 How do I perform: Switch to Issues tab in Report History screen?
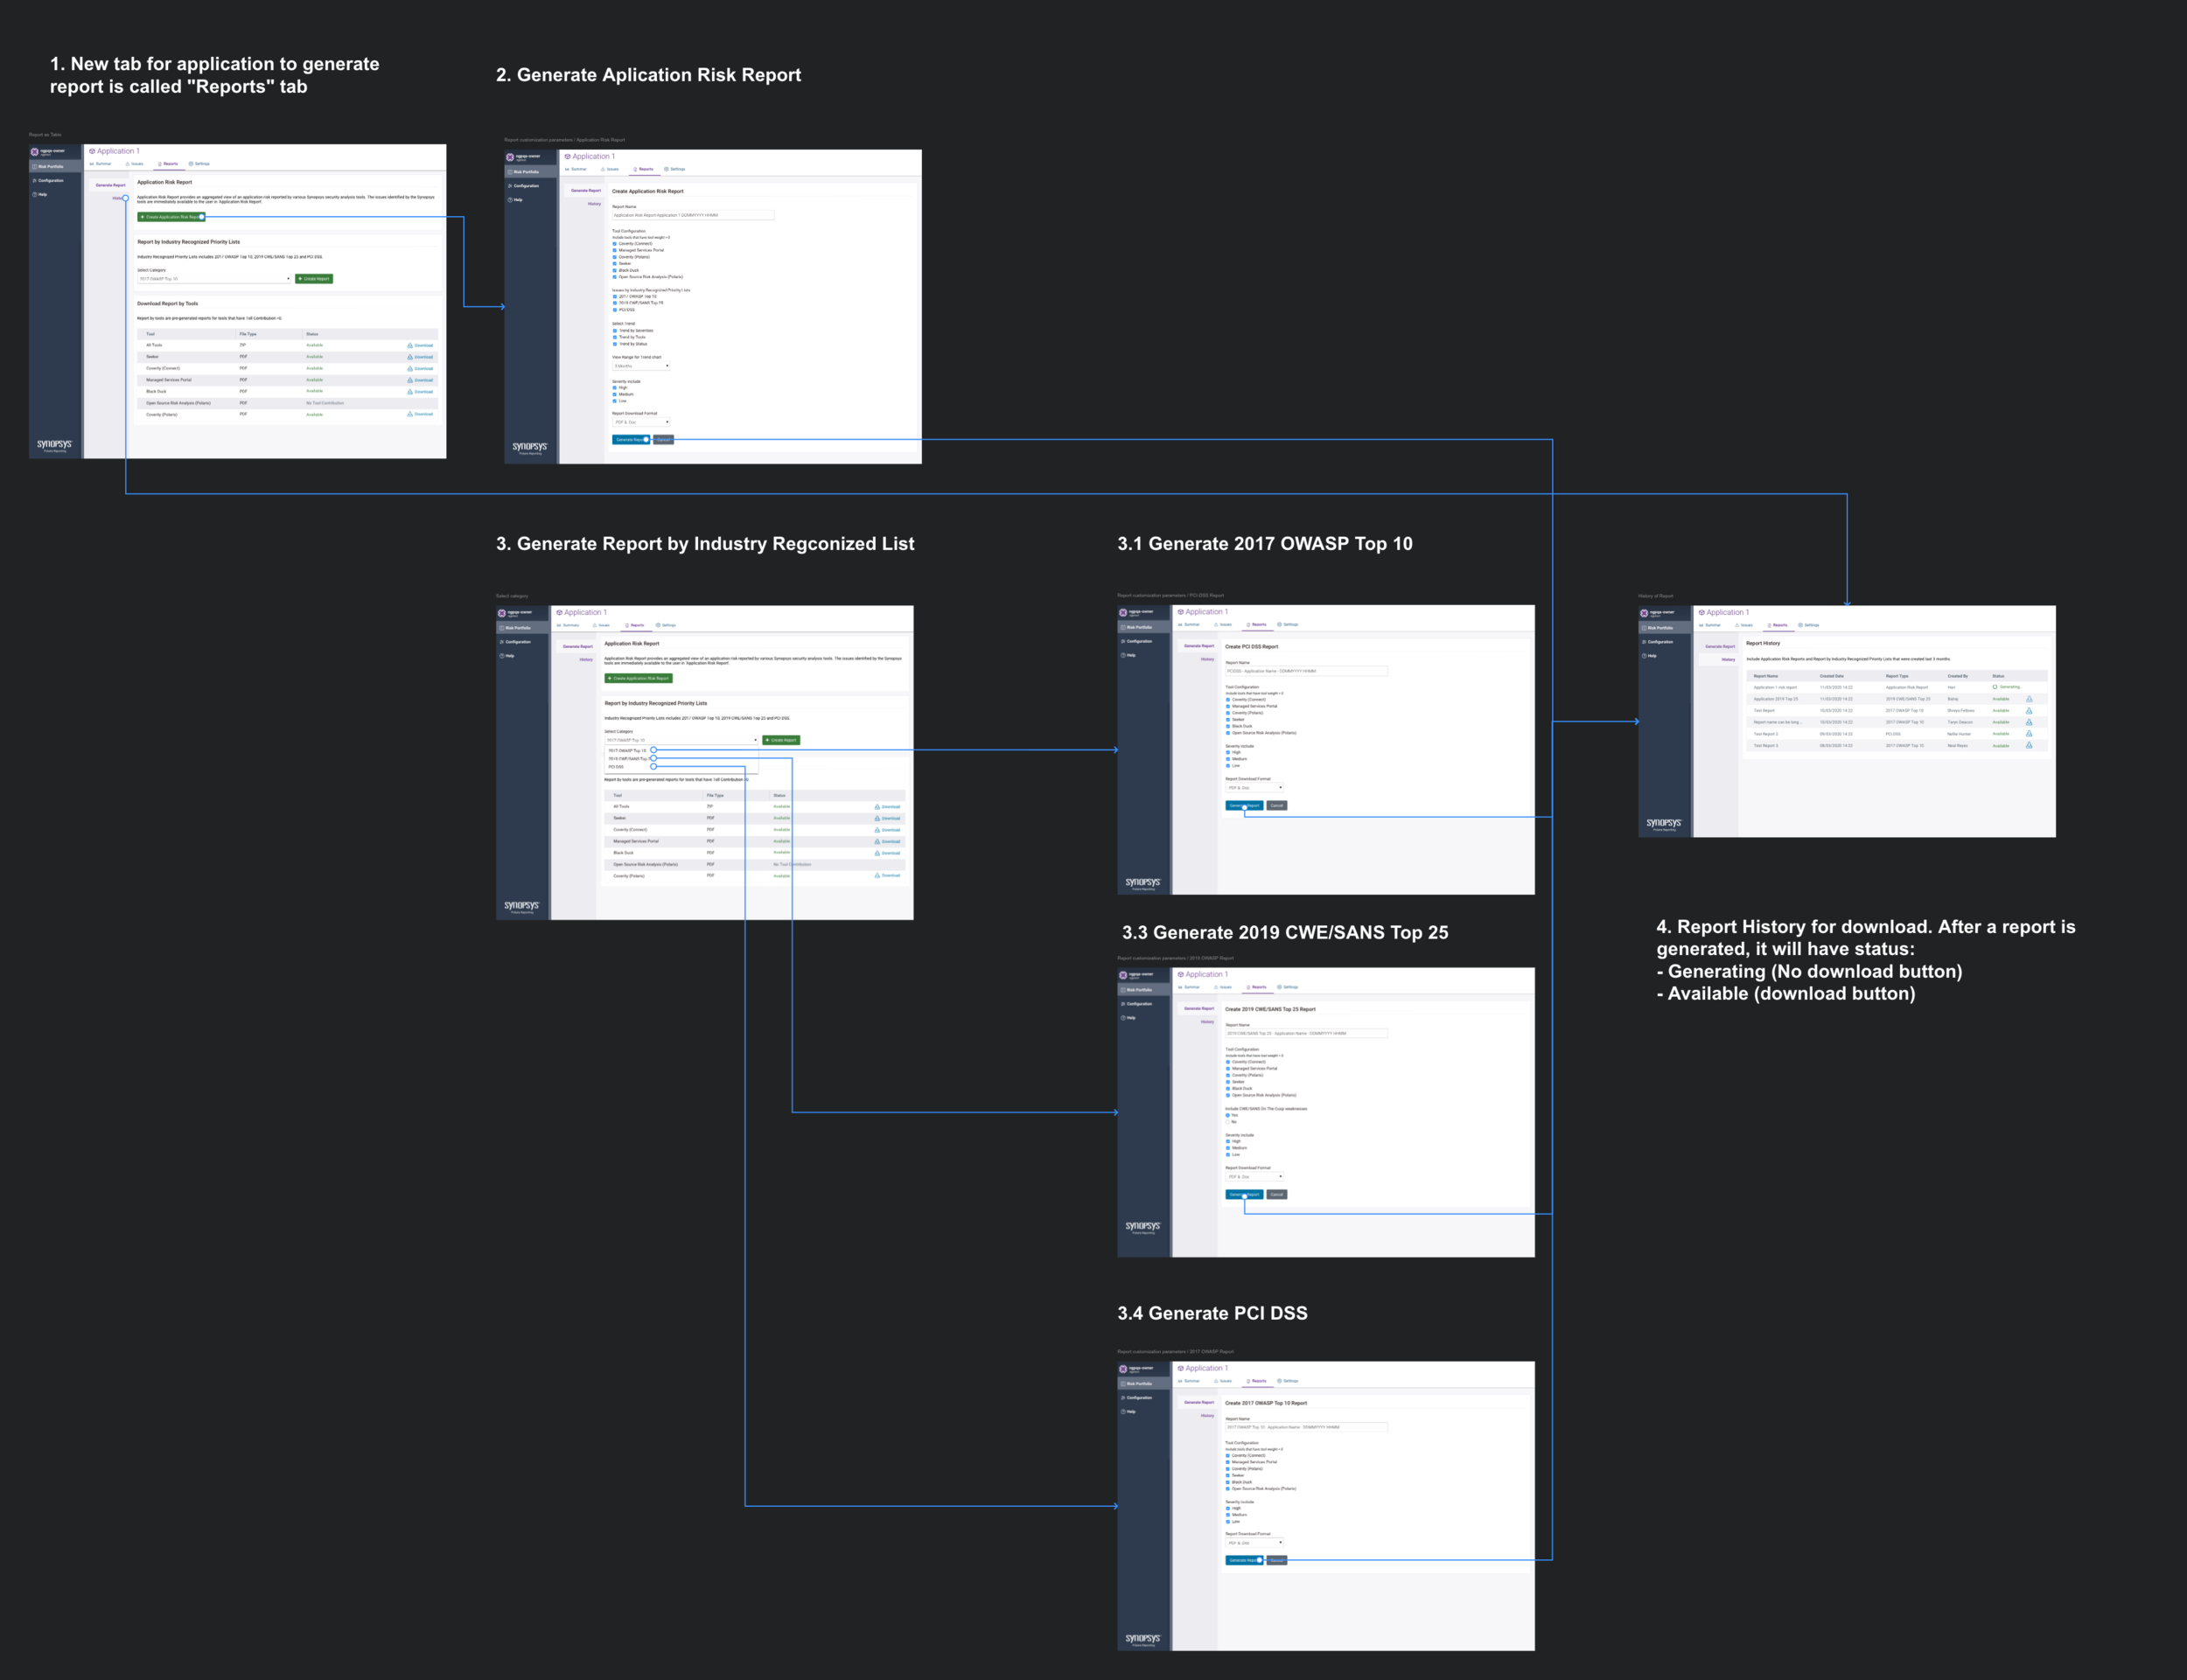tap(1744, 625)
